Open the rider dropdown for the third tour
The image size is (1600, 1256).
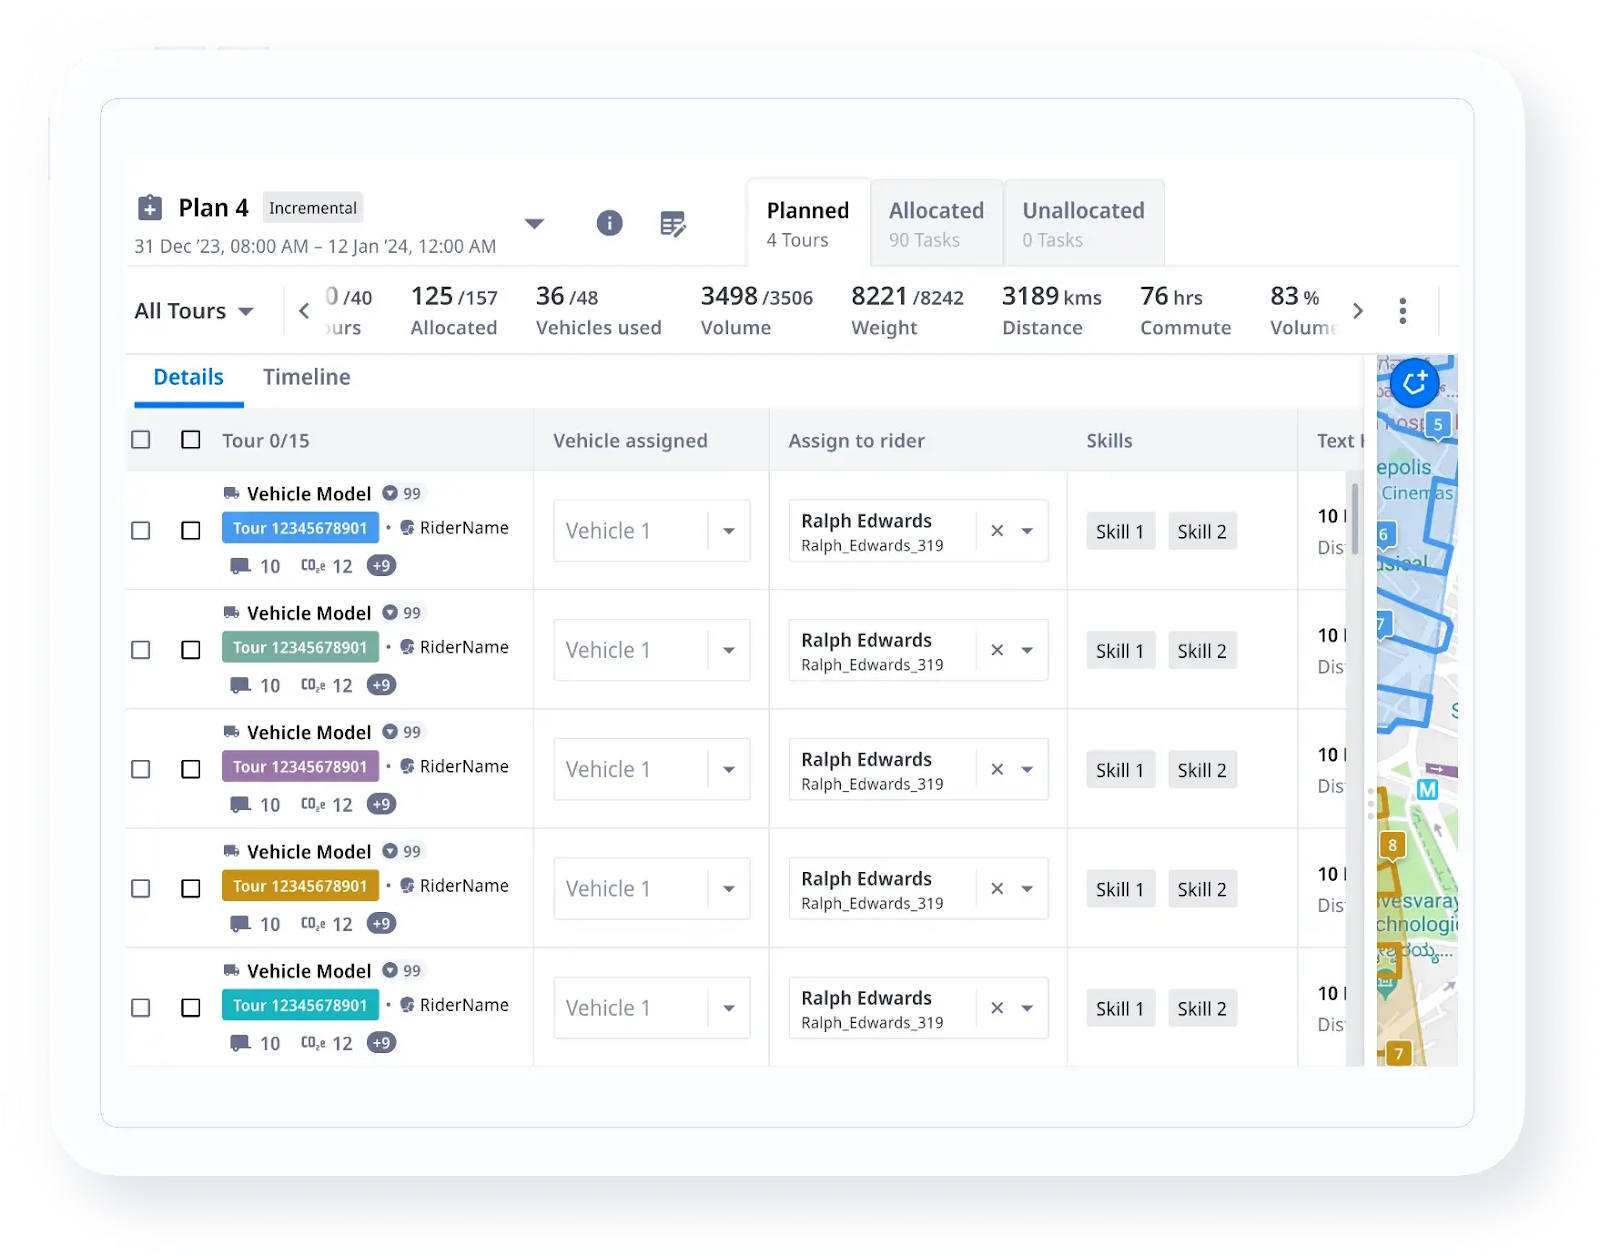[x=1027, y=769]
